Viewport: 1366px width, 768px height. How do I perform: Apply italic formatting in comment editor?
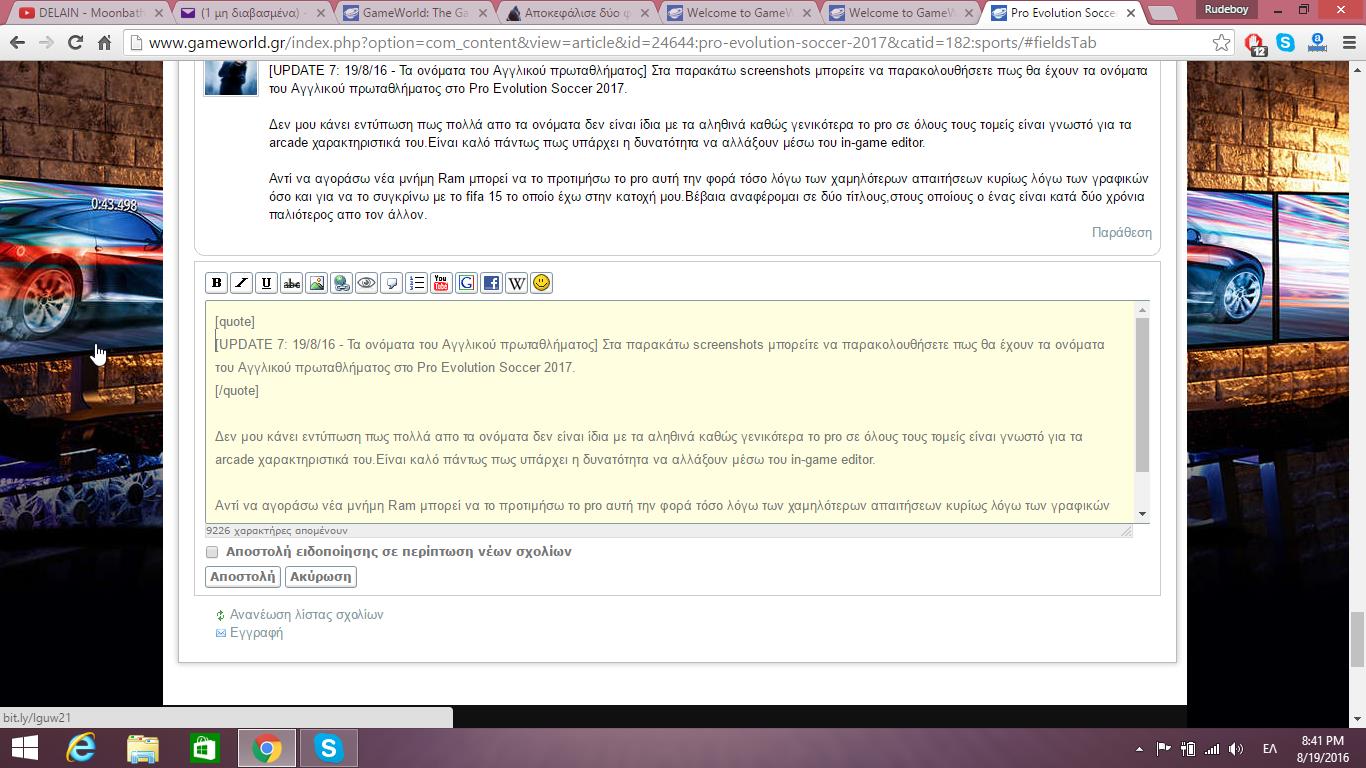tap(241, 283)
